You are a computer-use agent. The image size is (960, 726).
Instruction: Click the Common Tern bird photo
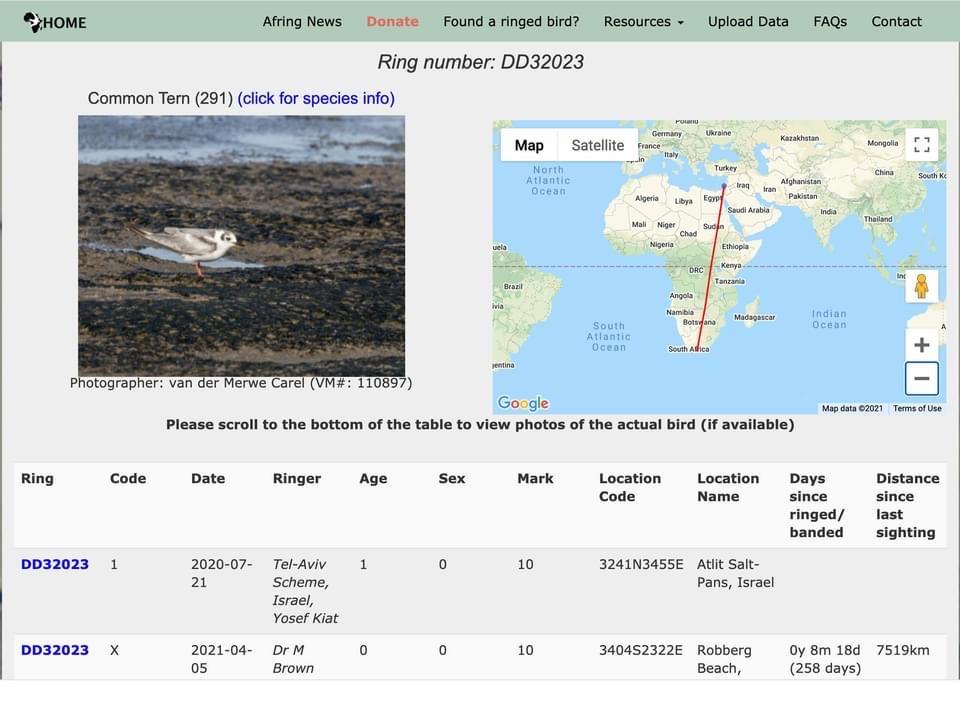click(241, 245)
